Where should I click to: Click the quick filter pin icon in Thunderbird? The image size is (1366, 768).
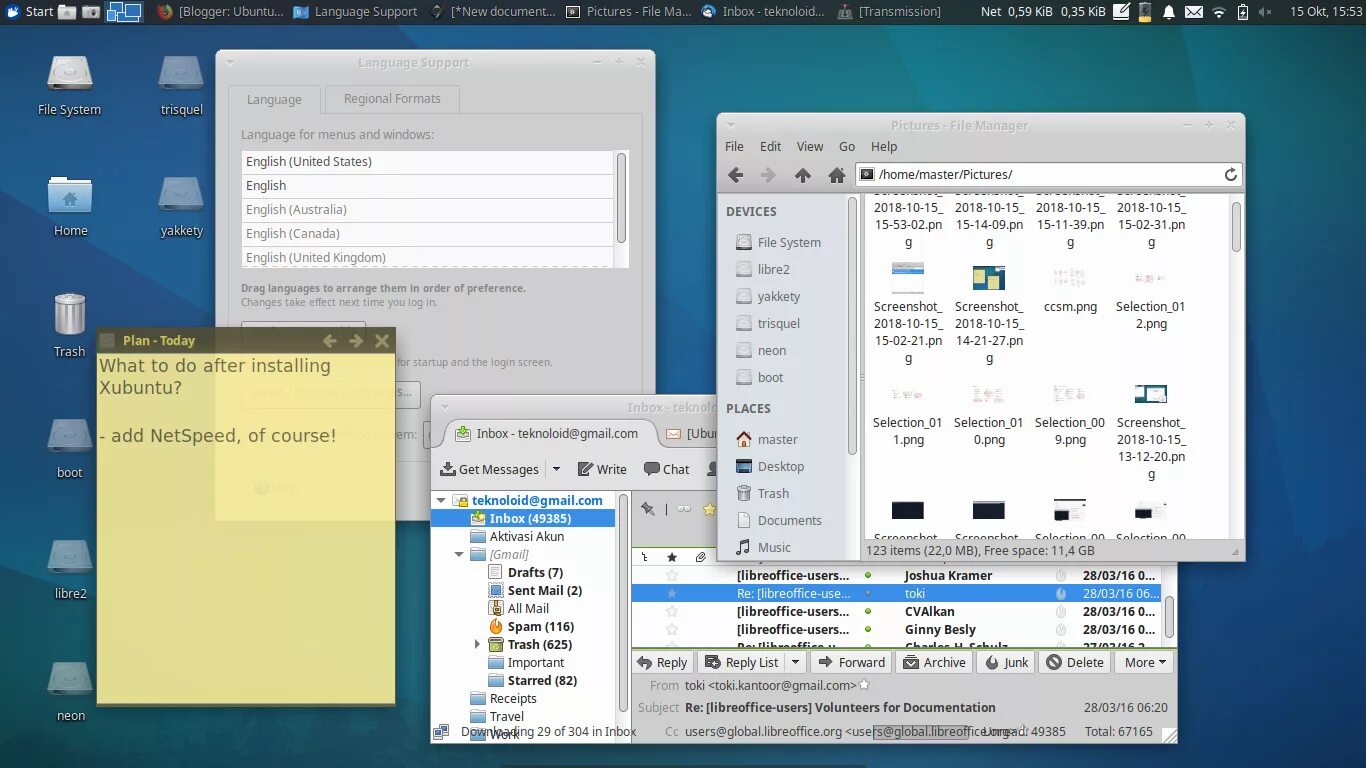(648, 509)
